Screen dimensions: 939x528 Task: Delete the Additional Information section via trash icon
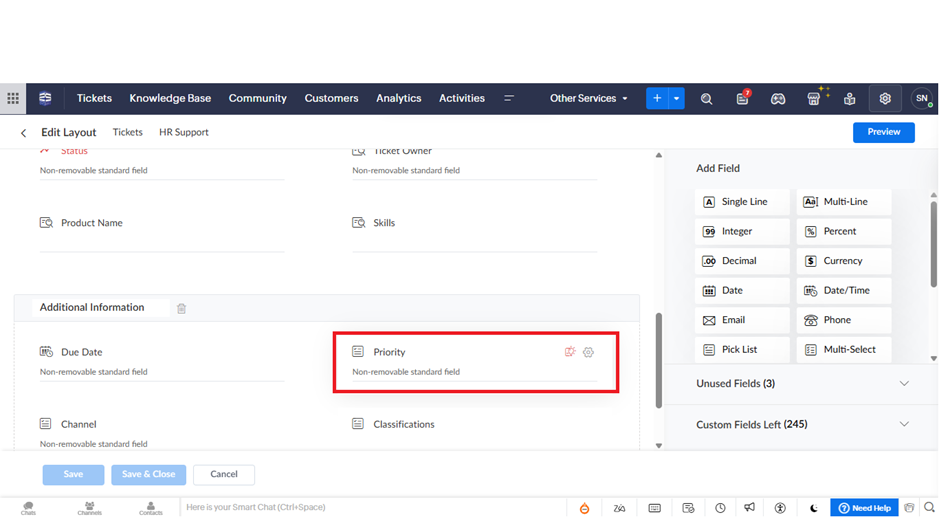click(181, 308)
